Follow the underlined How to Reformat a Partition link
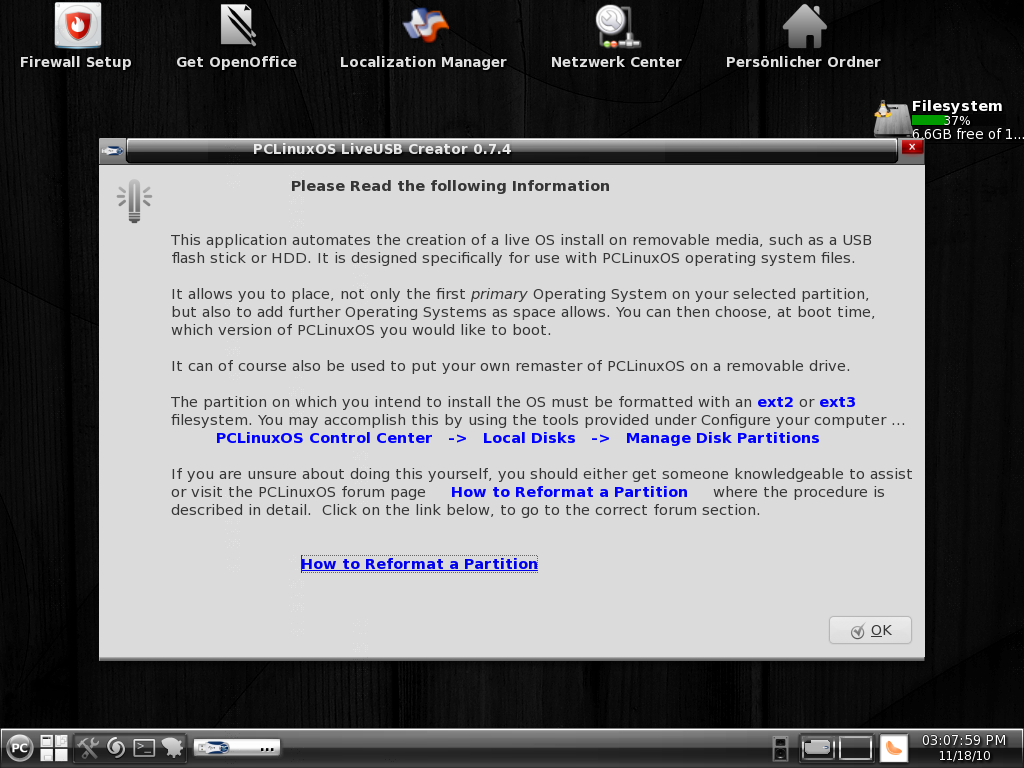 click(x=419, y=564)
